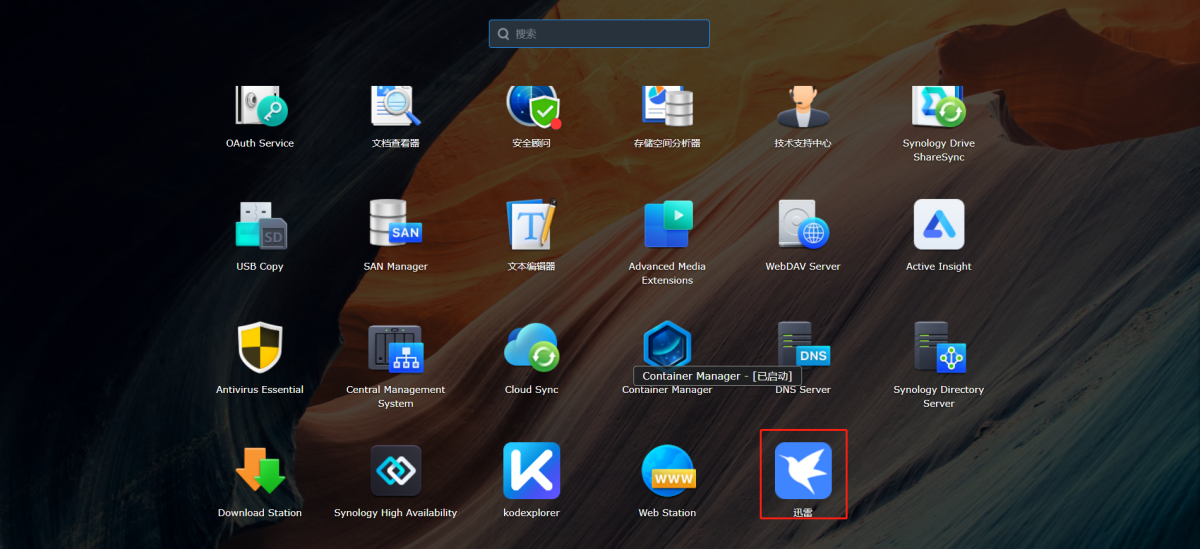Screen dimensions: 1200x549
Task: Launch Antivirus Essential
Action: 260,347
